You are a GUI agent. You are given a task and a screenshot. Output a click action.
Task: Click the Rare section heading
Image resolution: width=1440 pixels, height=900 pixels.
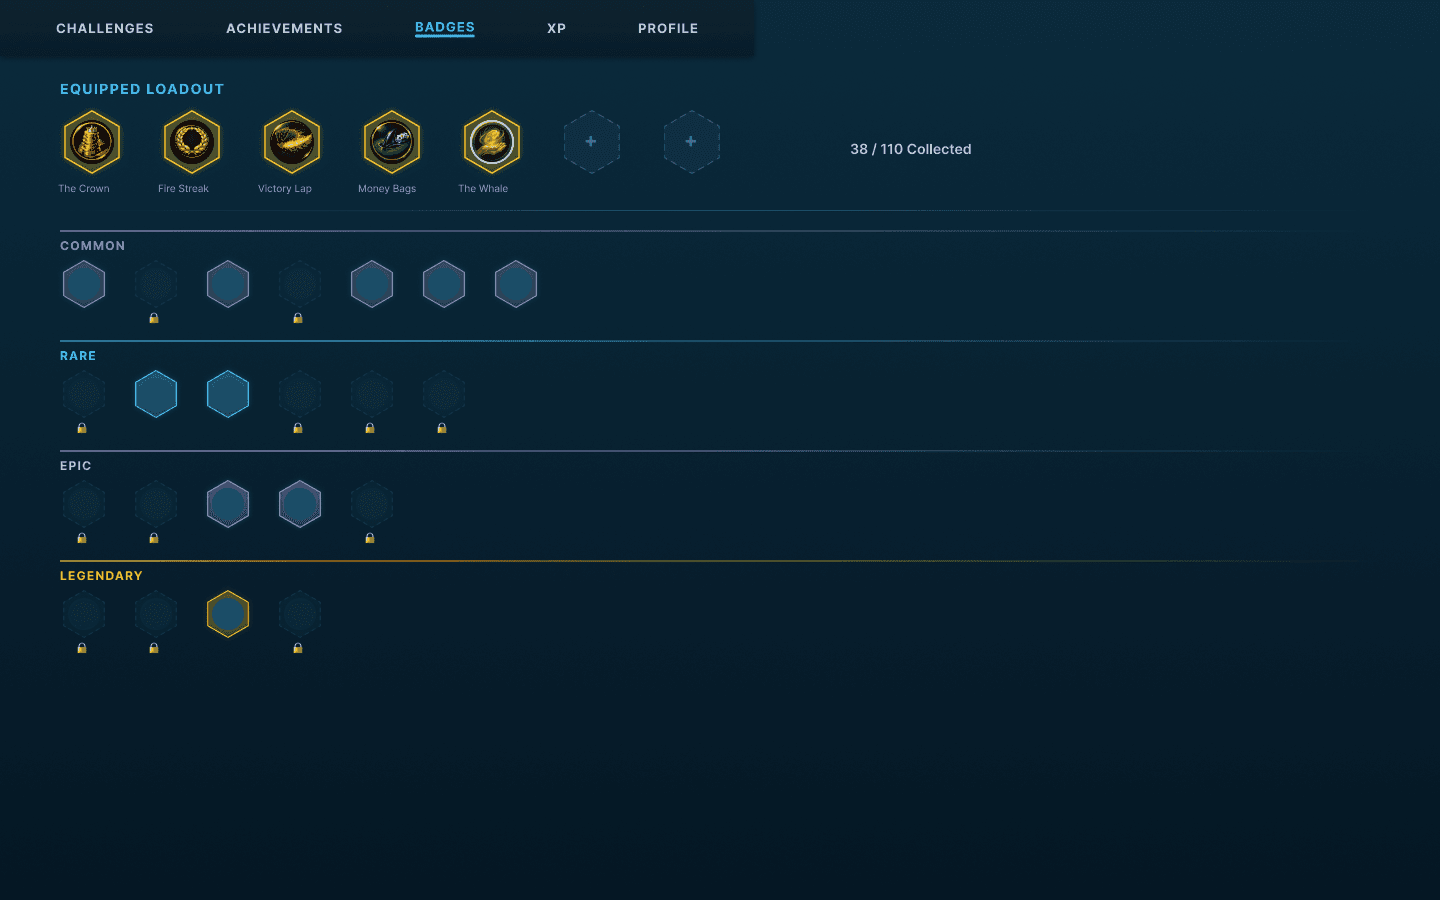click(78, 356)
